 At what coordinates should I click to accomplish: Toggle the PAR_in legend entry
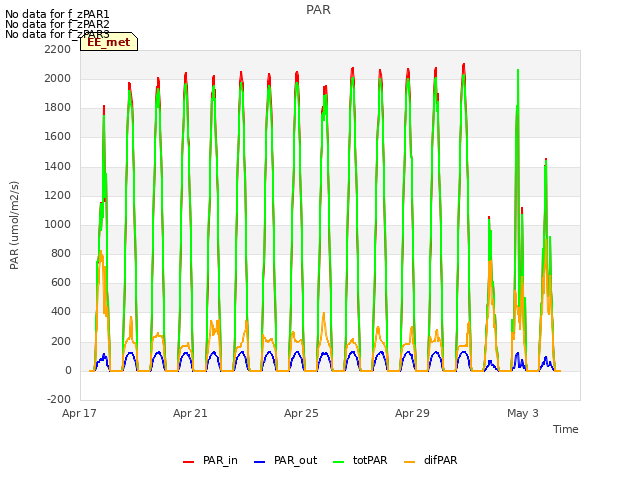210,460
